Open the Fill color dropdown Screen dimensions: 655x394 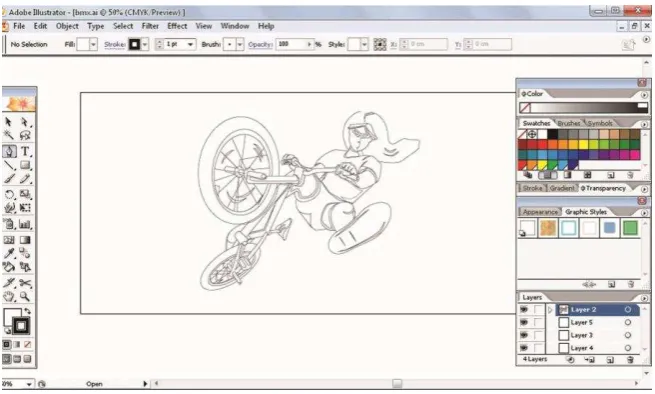coord(94,44)
